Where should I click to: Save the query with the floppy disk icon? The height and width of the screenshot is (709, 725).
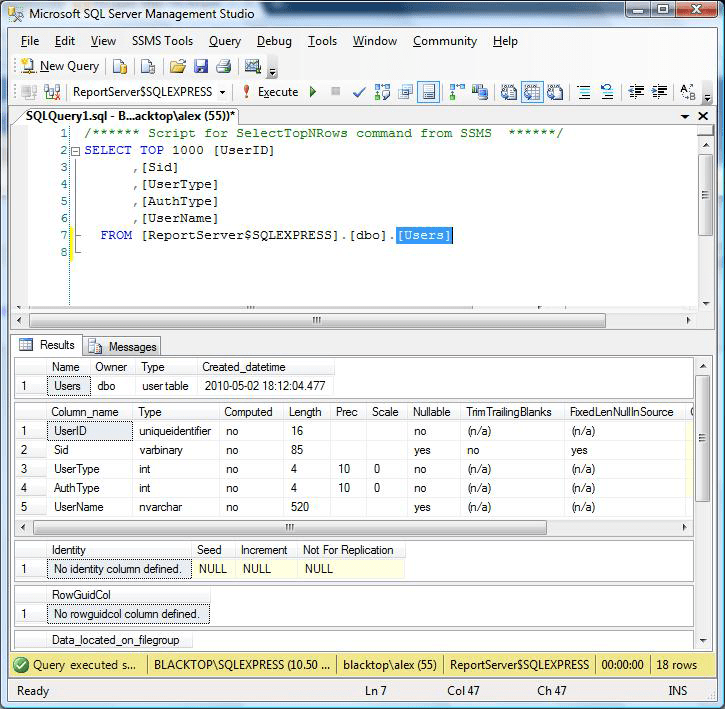[x=200, y=66]
